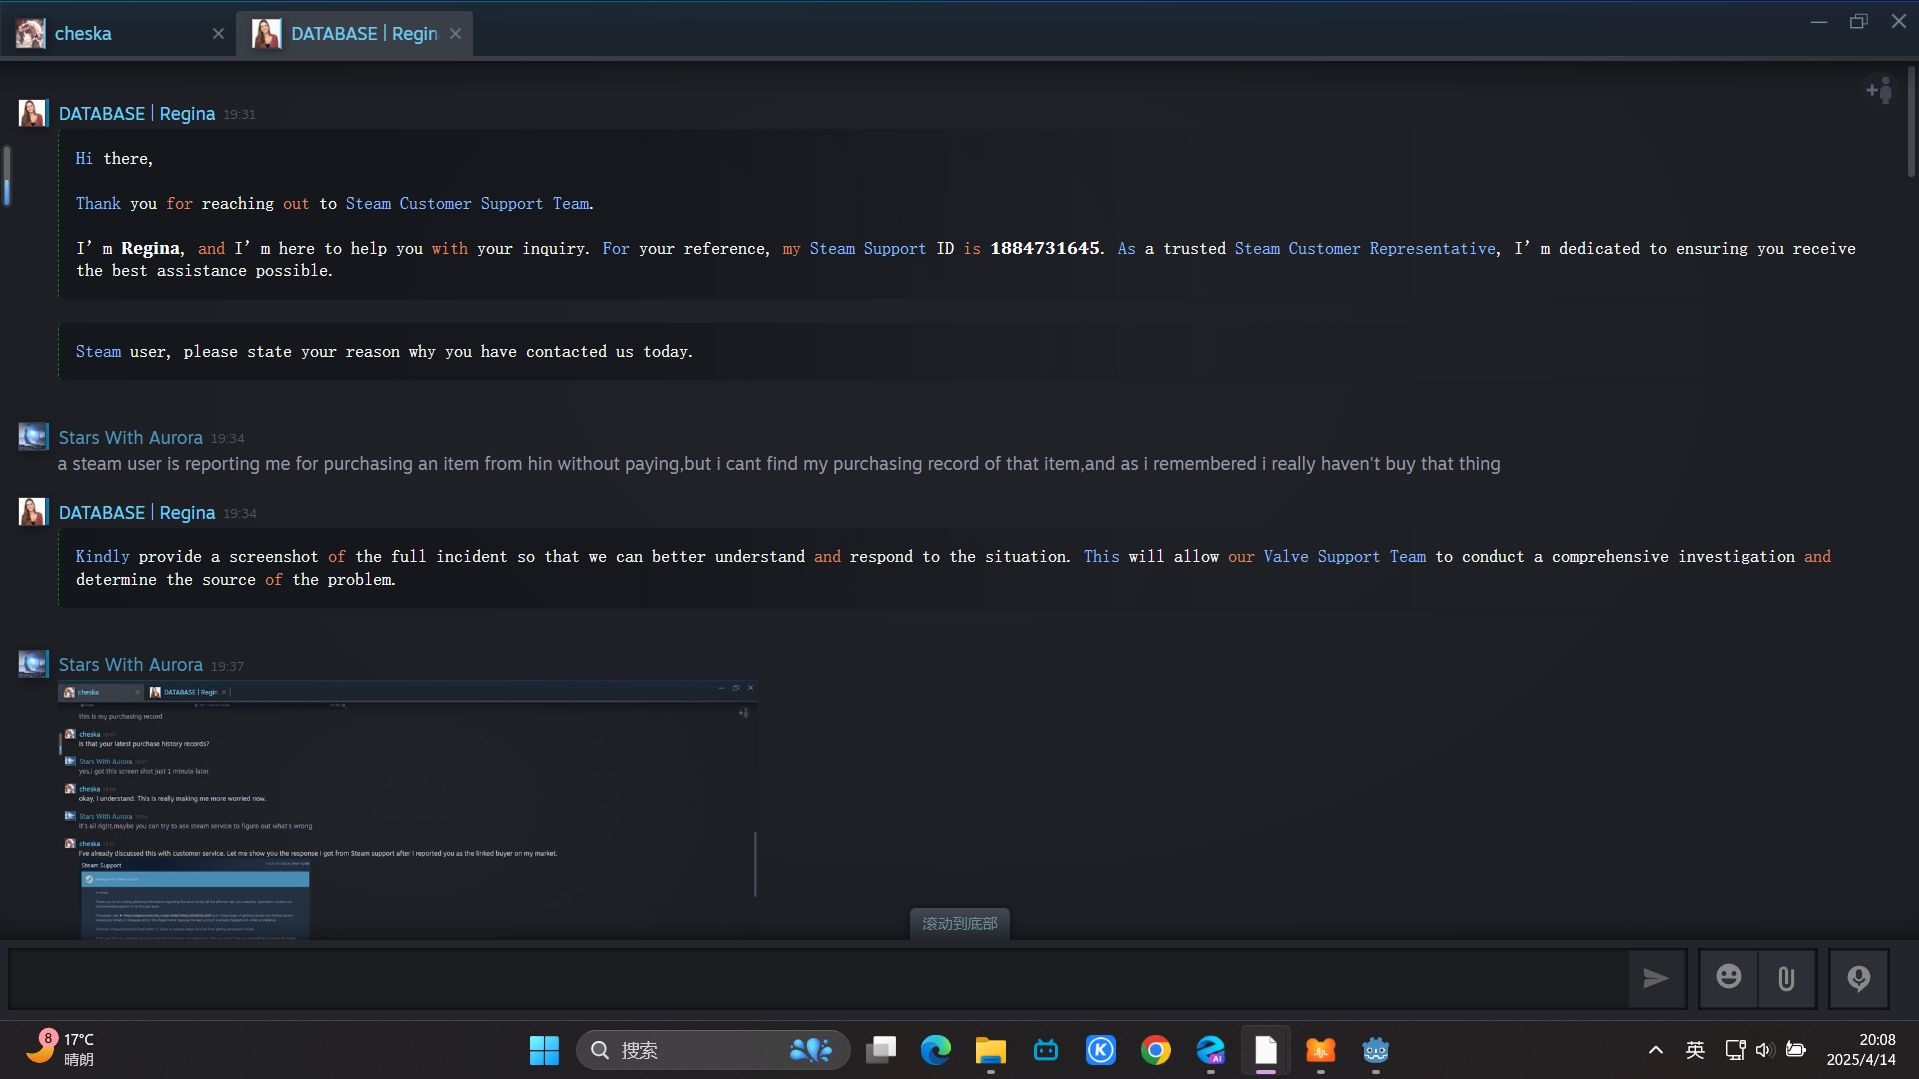
Task: Open DATABASE | Regina profile name at 19:31
Action: tap(137, 114)
